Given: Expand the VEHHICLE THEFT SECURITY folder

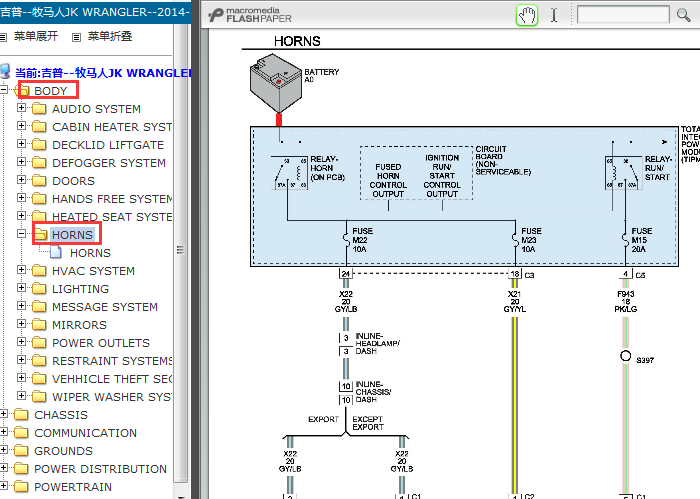Looking at the screenshot, I should click(x=21, y=378).
